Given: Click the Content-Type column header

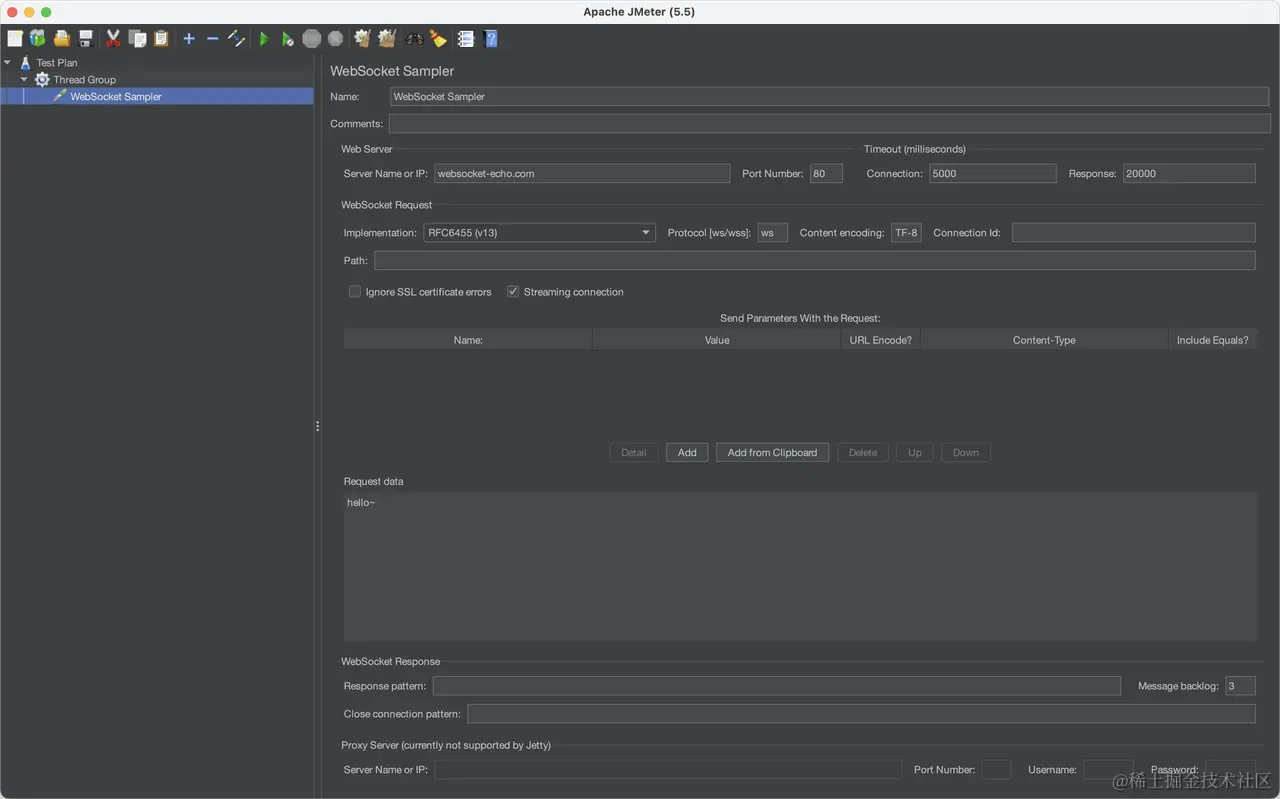Looking at the screenshot, I should pyautogui.click(x=1044, y=340).
